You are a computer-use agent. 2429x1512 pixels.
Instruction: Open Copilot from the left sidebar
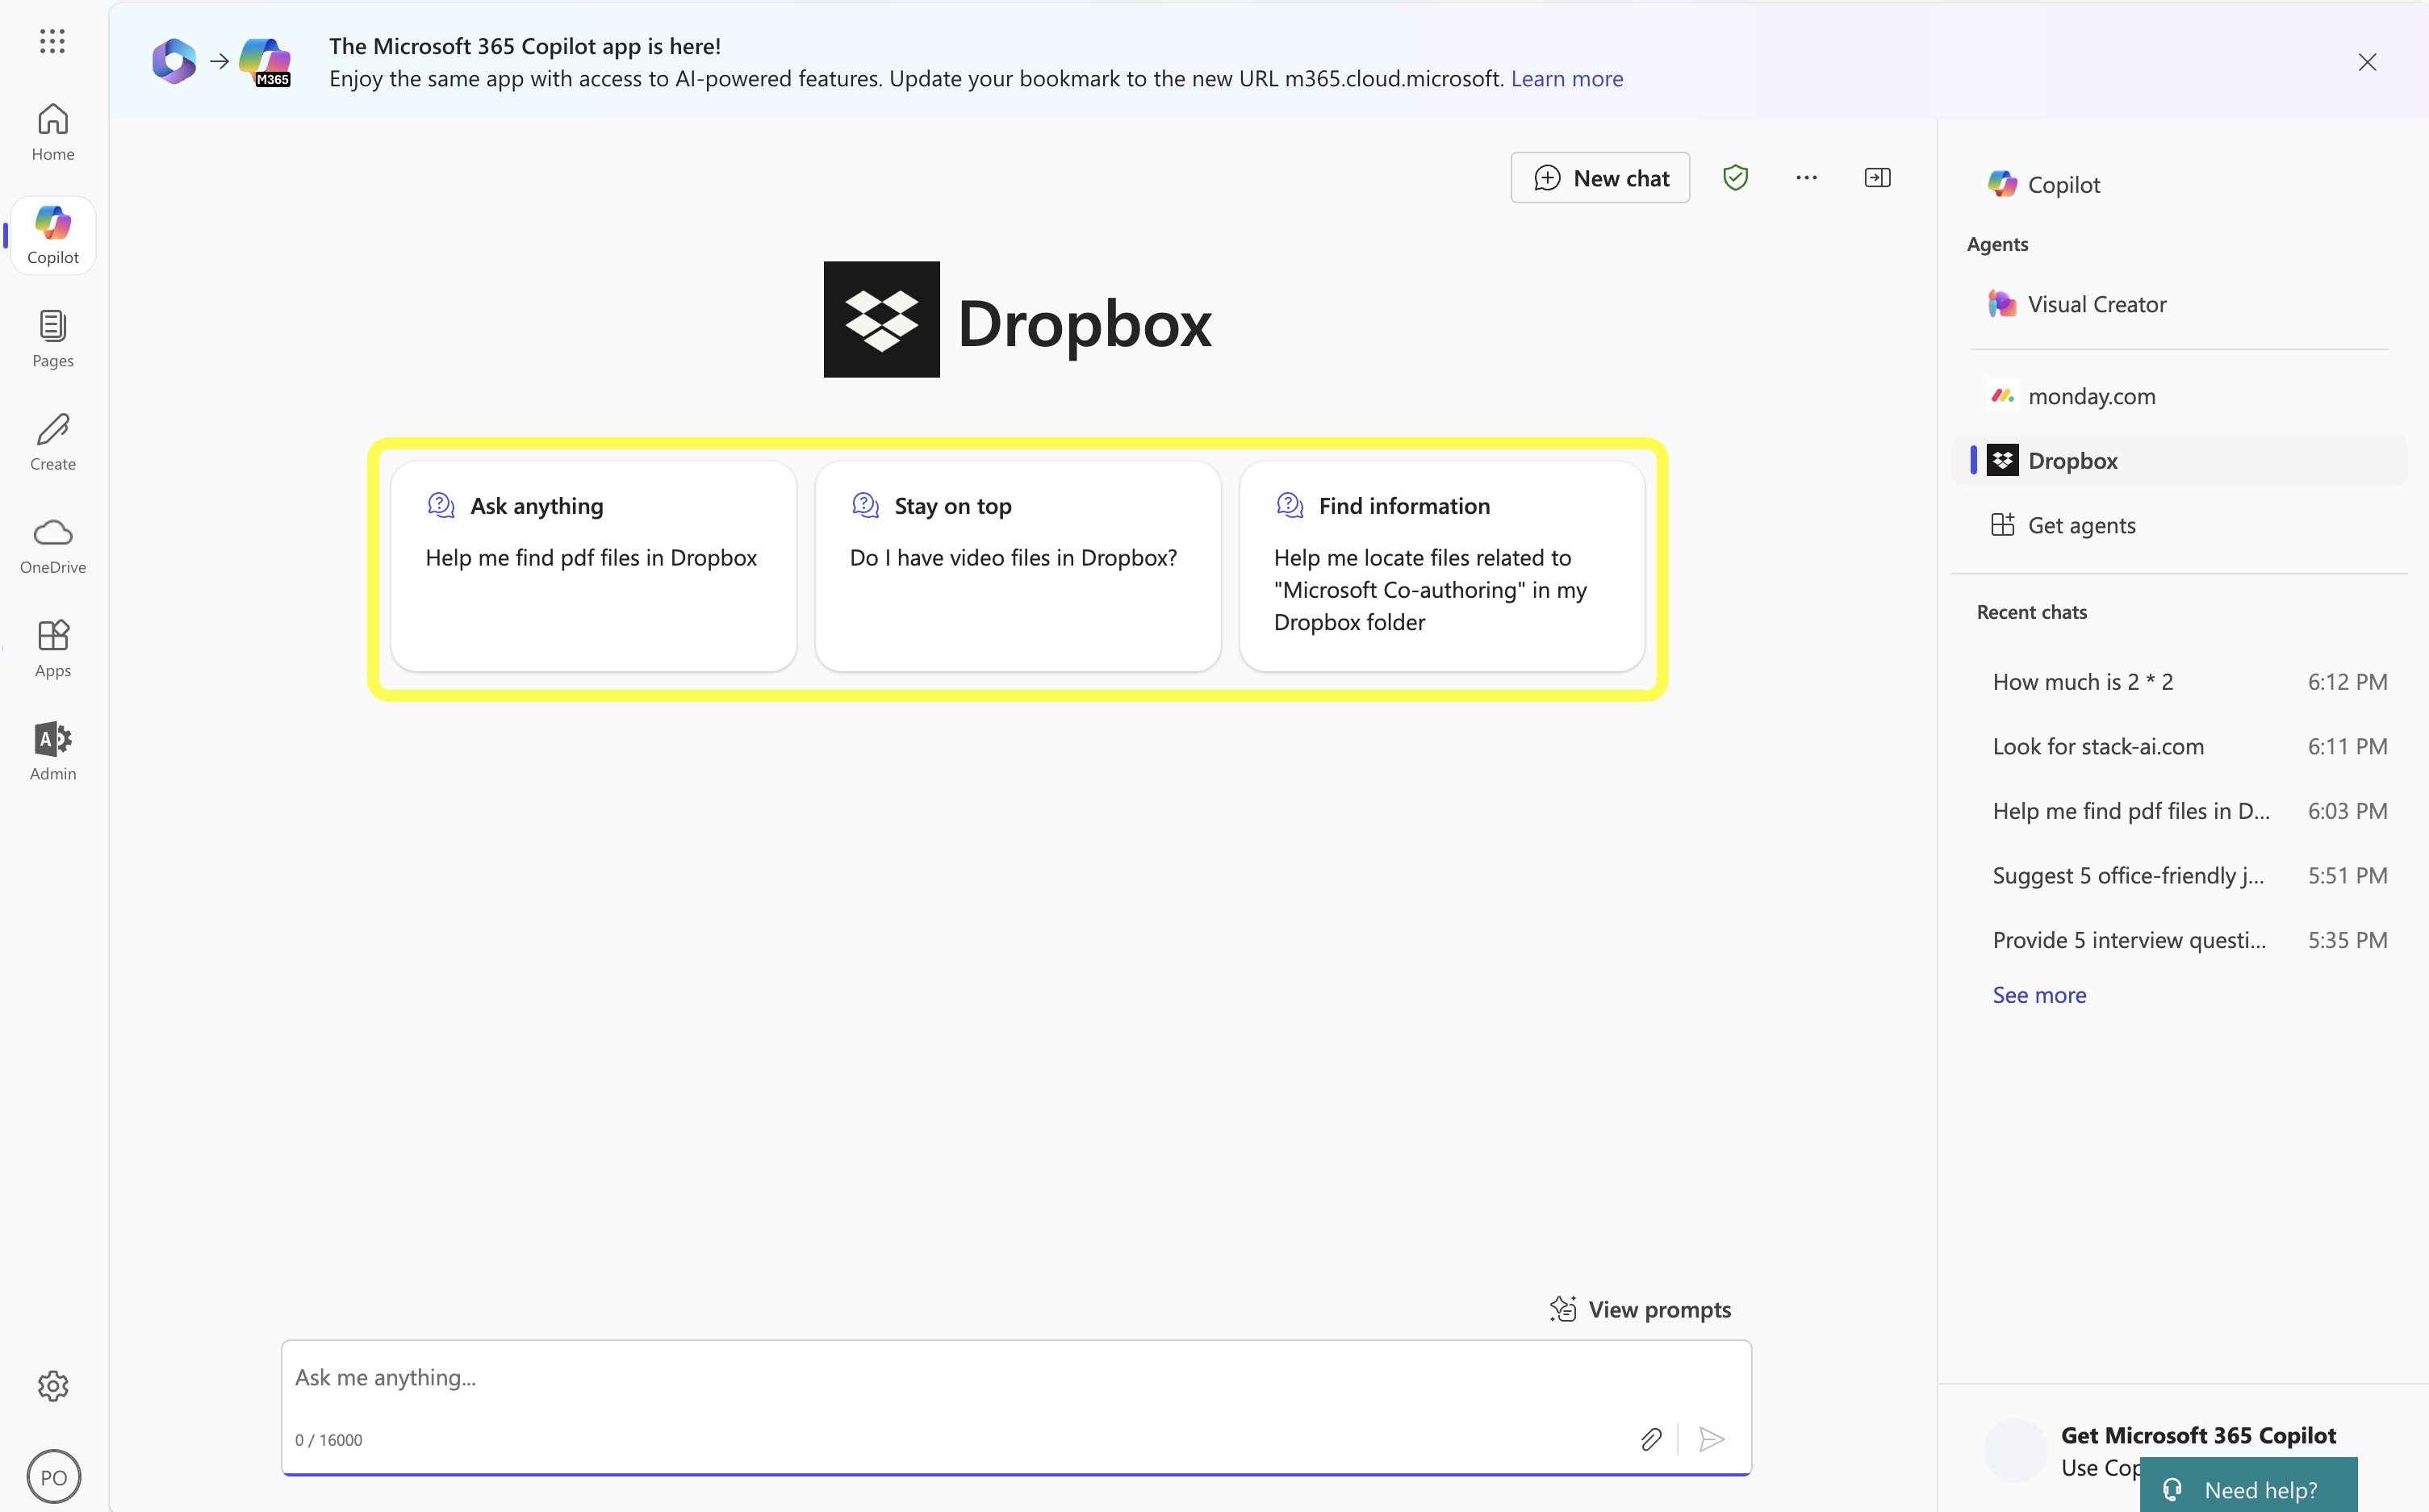click(53, 236)
